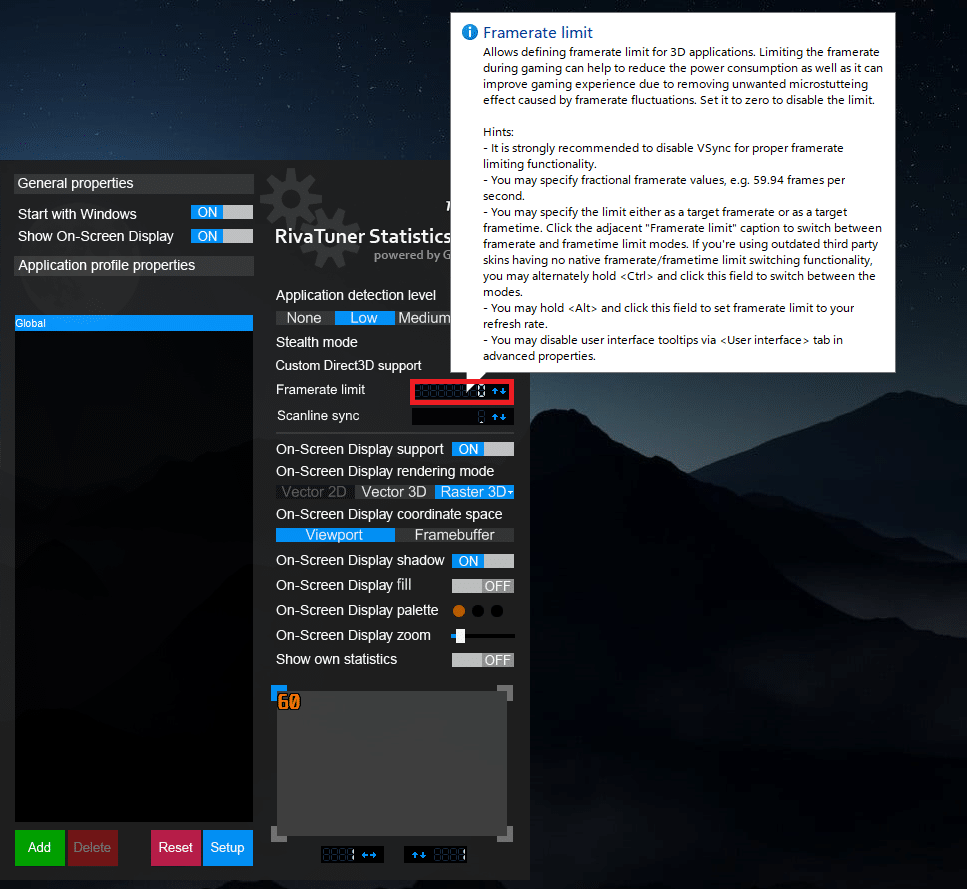The image size is (967, 889).
Task: Click the orange 60 OSD preview counter
Action: point(289,702)
